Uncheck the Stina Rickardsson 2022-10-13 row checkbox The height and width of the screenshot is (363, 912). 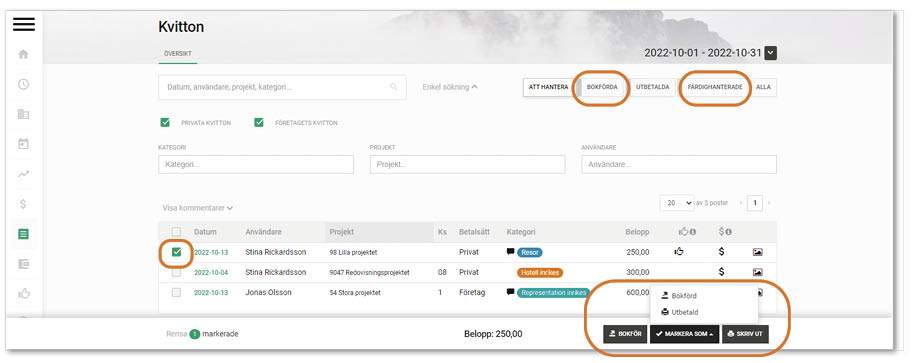176,252
